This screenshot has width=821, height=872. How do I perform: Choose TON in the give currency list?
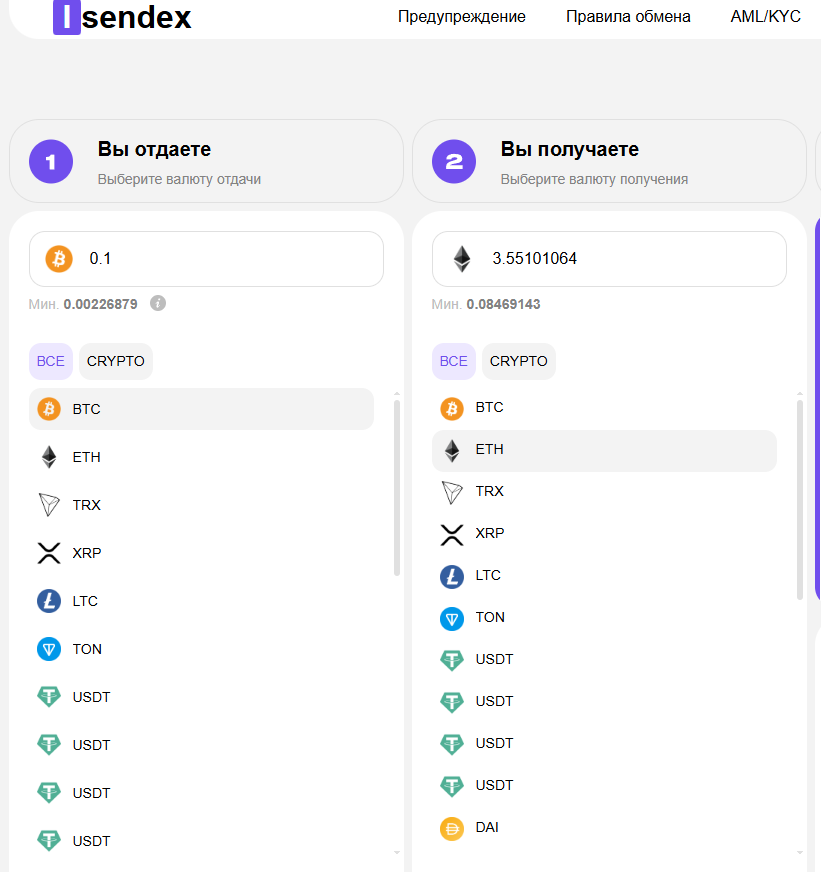[x=201, y=649]
